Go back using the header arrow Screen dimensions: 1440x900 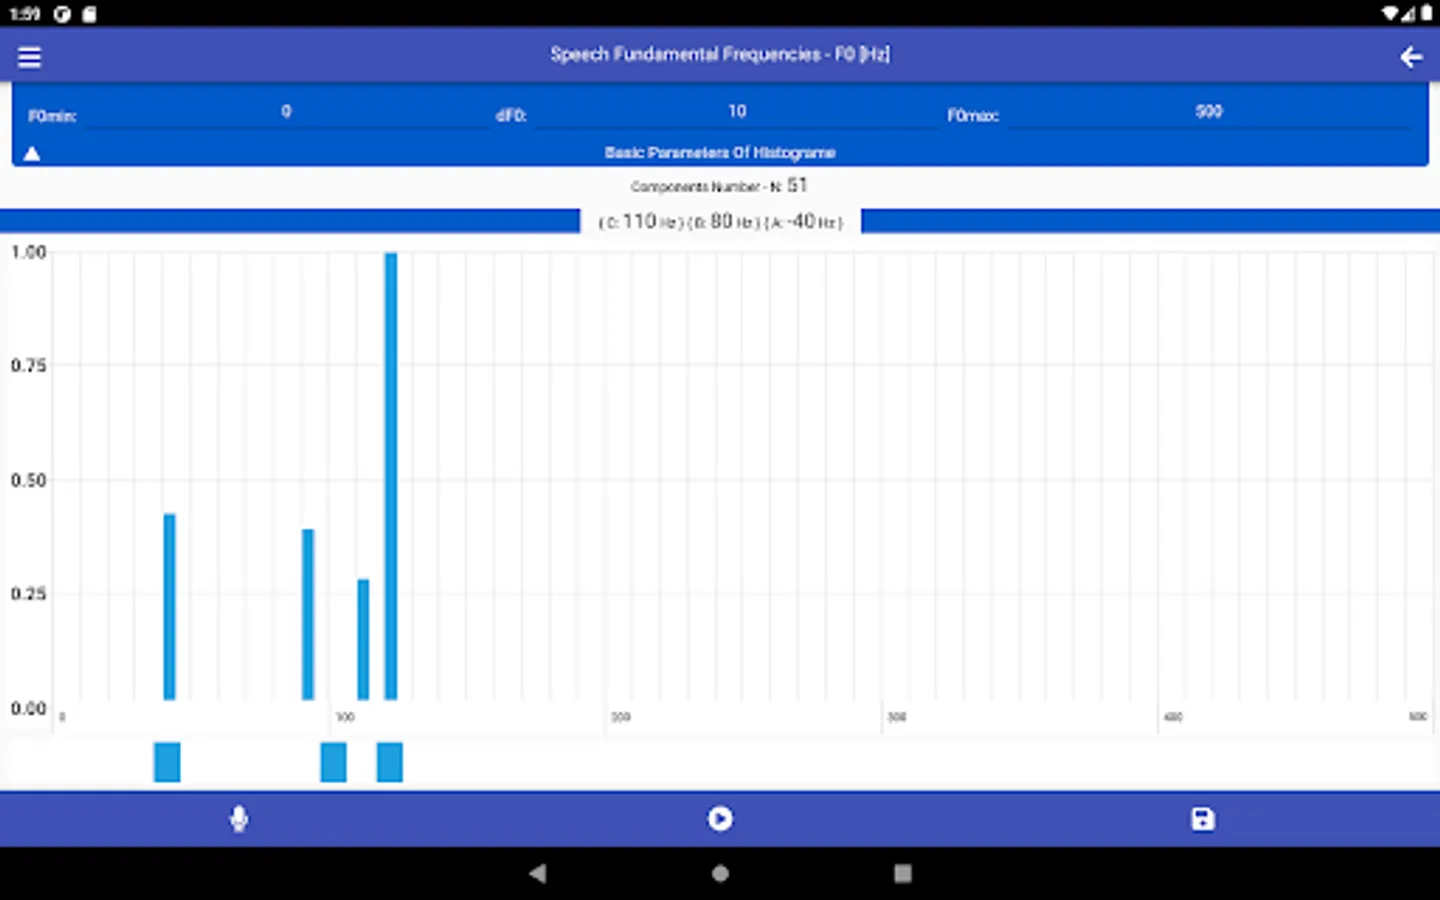[1411, 57]
